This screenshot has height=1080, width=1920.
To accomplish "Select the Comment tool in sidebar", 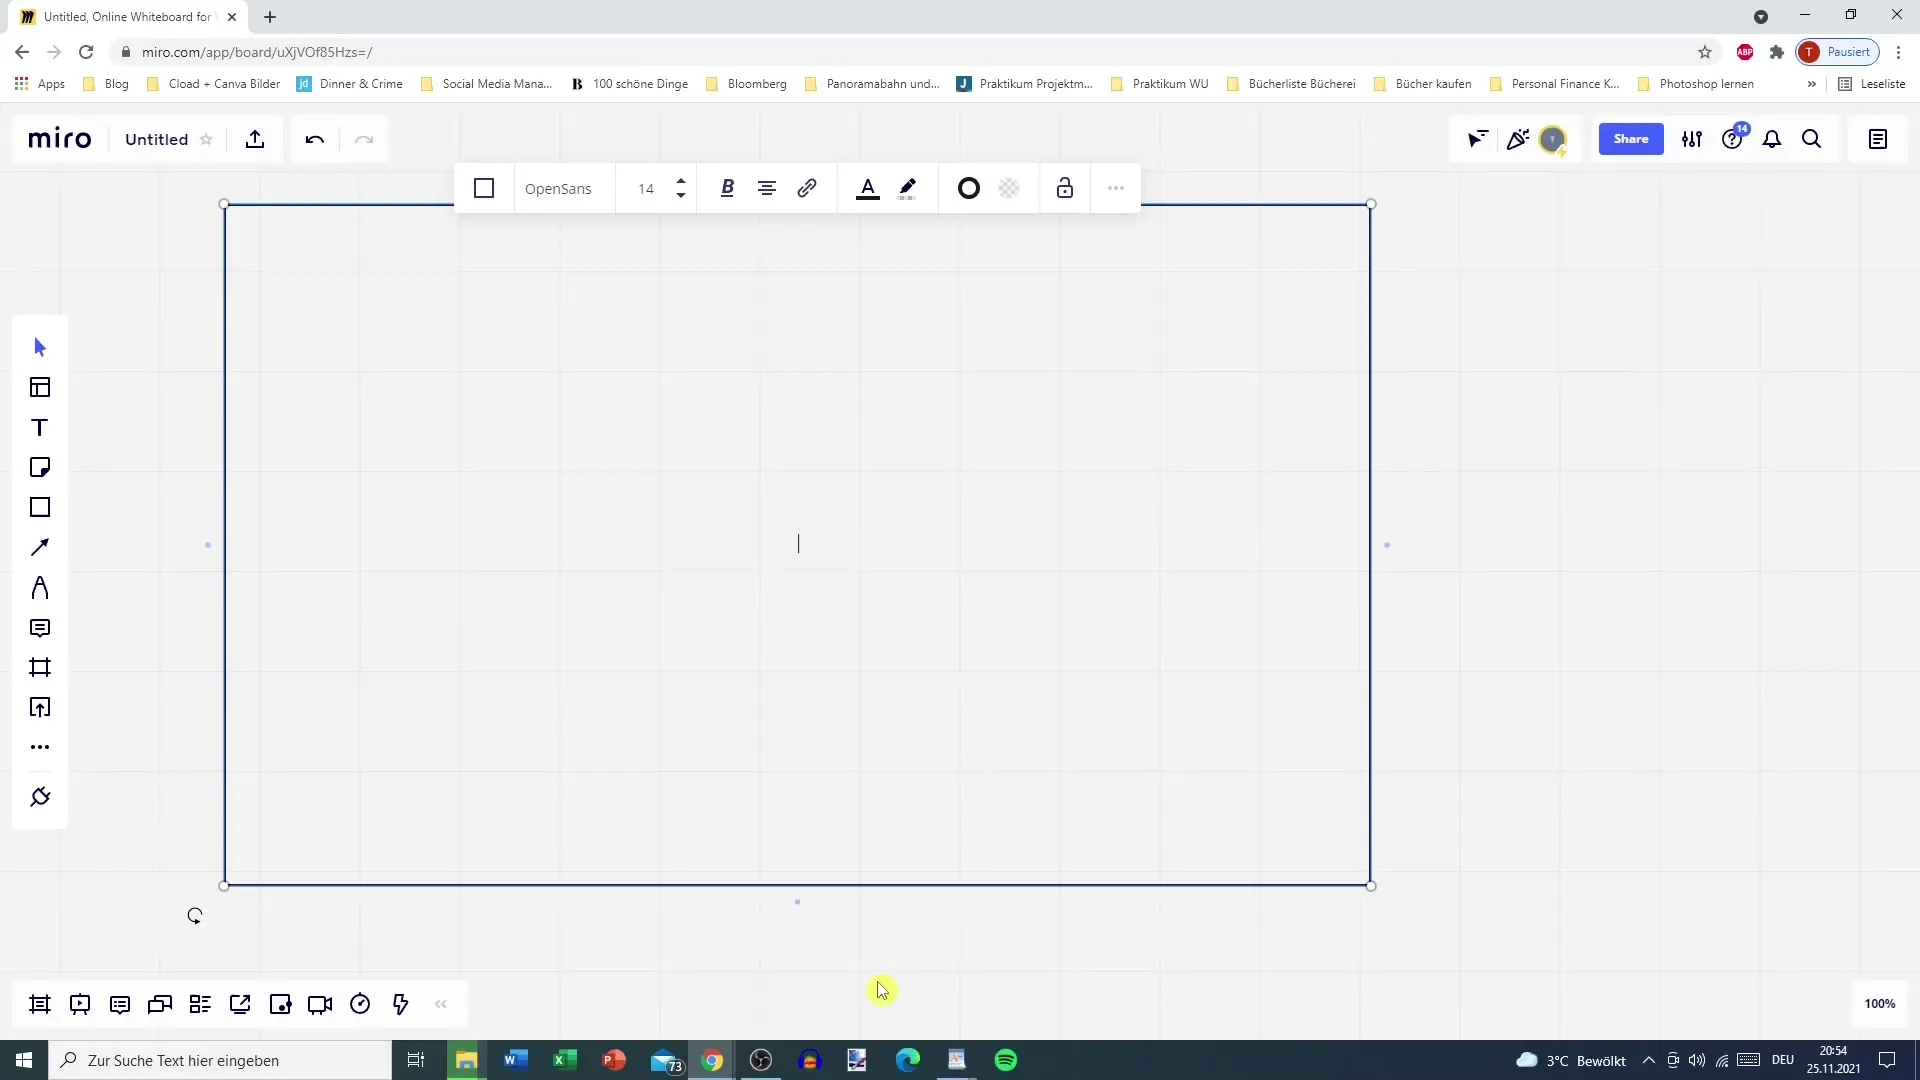I will coord(40,628).
